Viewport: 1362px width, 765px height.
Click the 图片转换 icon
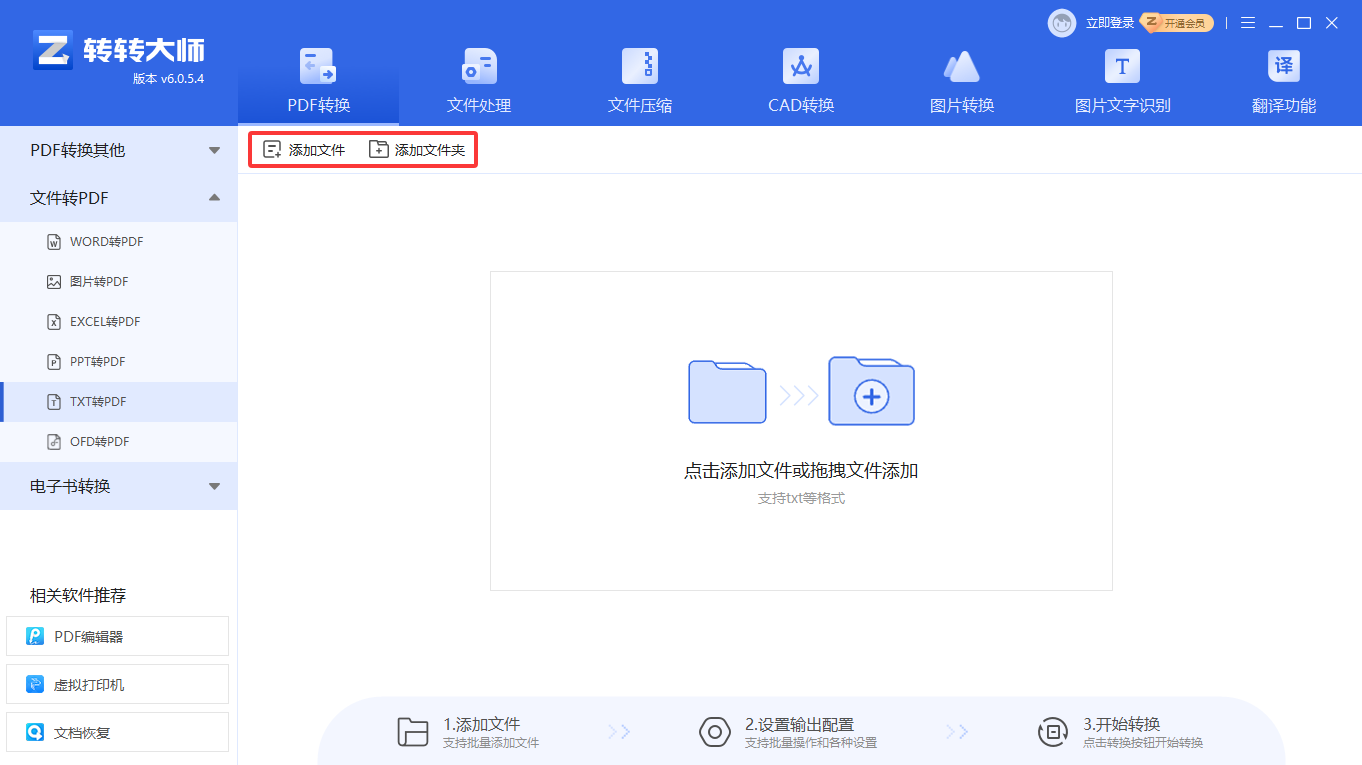click(x=962, y=67)
